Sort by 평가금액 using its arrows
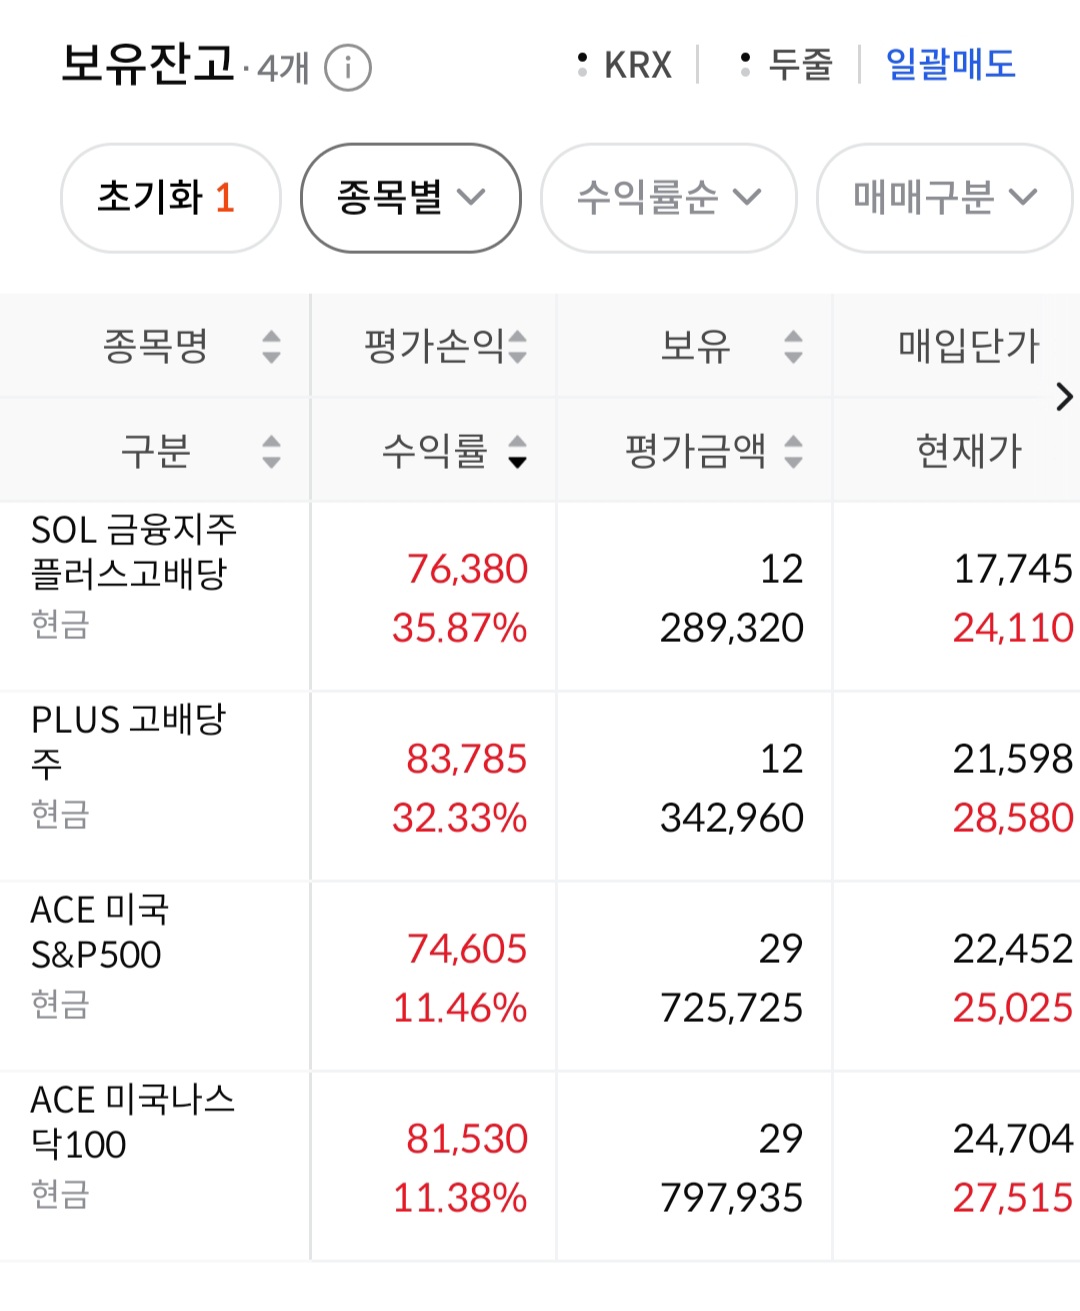This screenshot has width=1080, height=1311. pos(793,451)
